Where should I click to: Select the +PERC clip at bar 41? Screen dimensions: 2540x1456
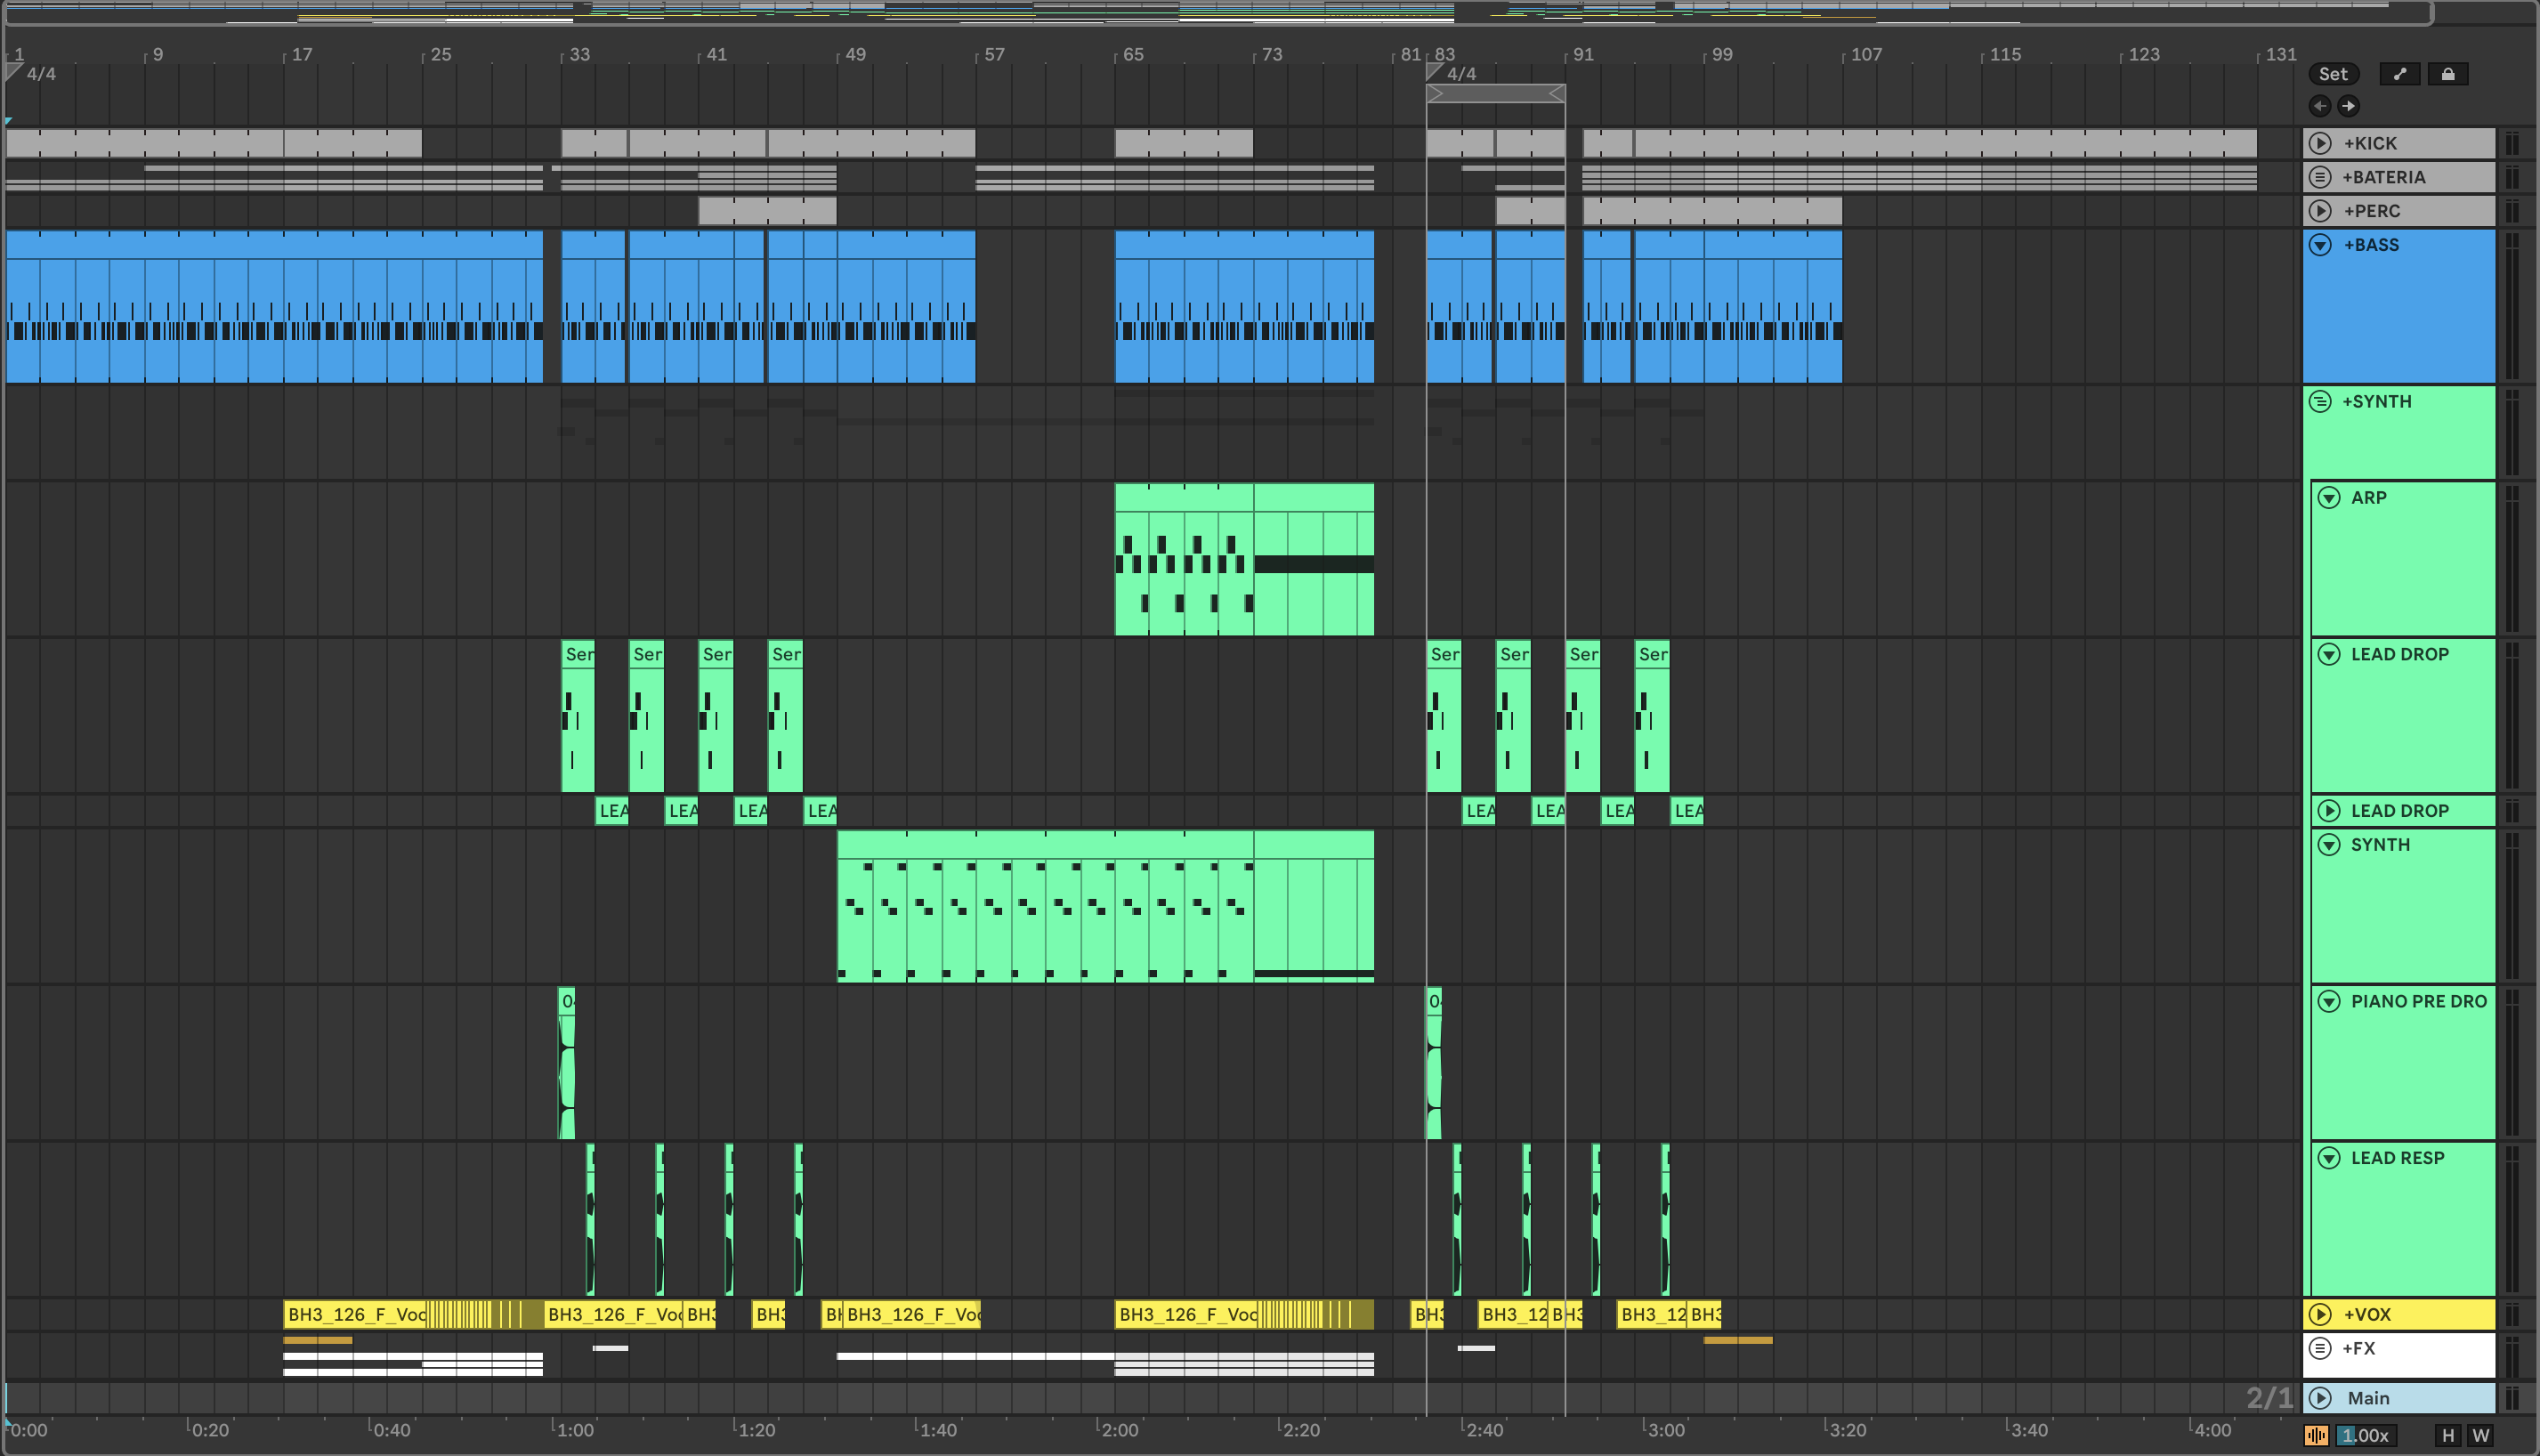tap(767, 211)
